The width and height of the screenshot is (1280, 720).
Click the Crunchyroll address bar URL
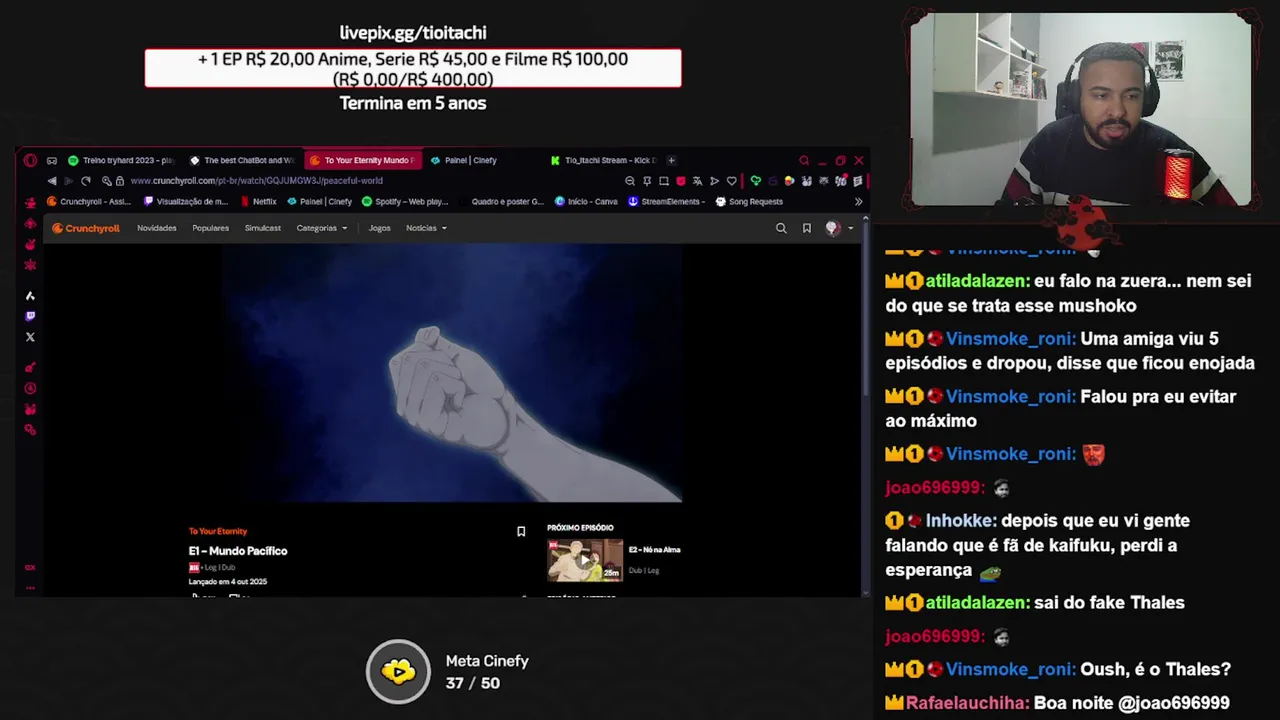point(256,181)
